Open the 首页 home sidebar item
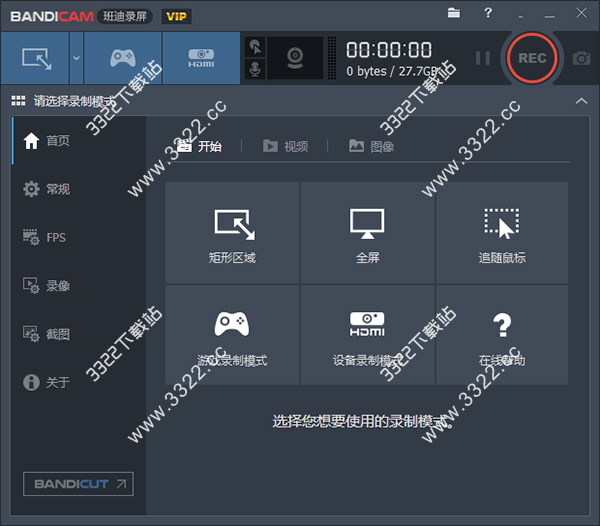 pos(78,141)
